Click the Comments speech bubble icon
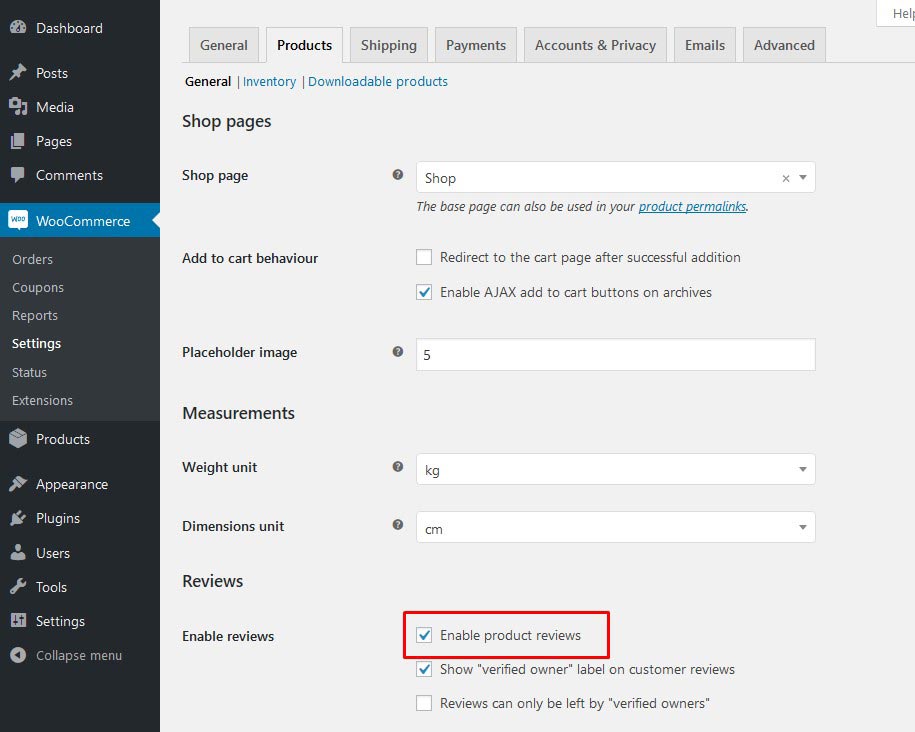915x732 pixels. [18, 175]
